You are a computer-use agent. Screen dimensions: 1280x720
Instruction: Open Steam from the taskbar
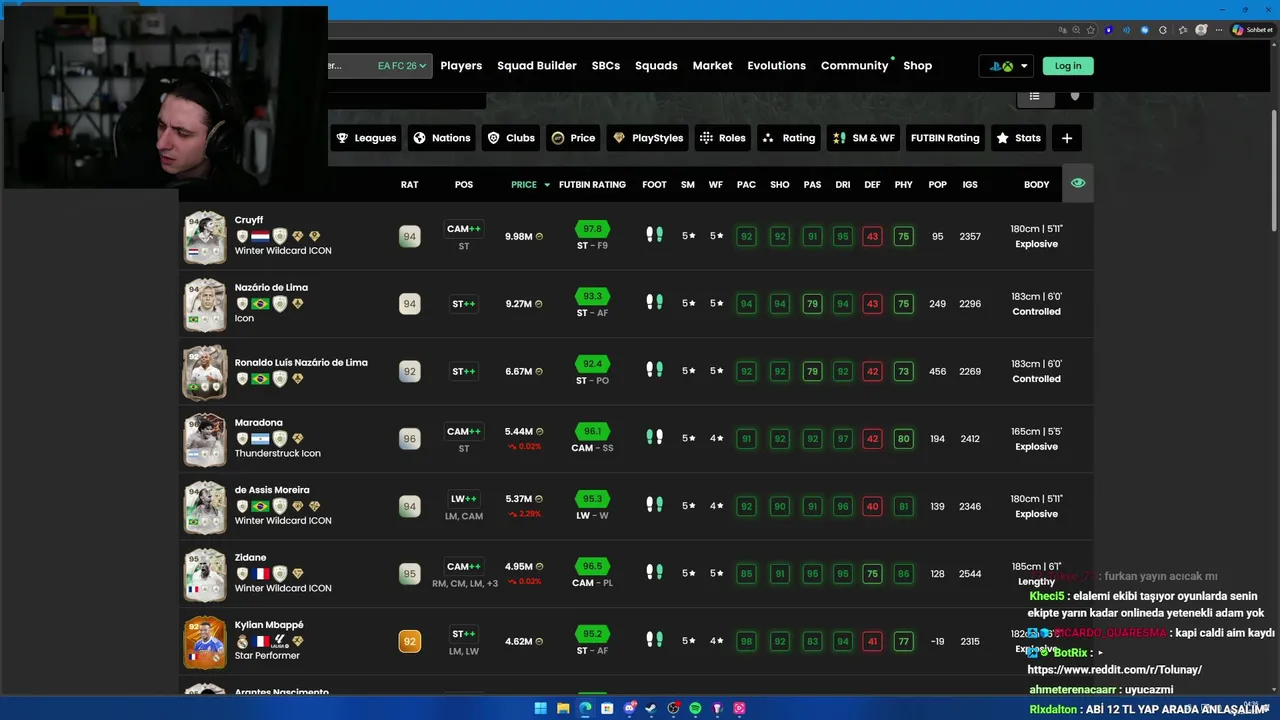click(x=651, y=708)
